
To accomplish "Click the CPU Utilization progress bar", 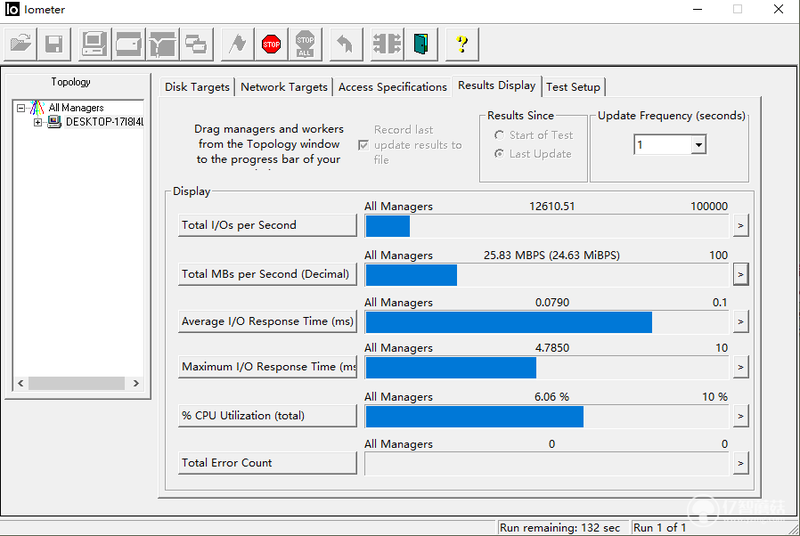I will pos(546,417).
